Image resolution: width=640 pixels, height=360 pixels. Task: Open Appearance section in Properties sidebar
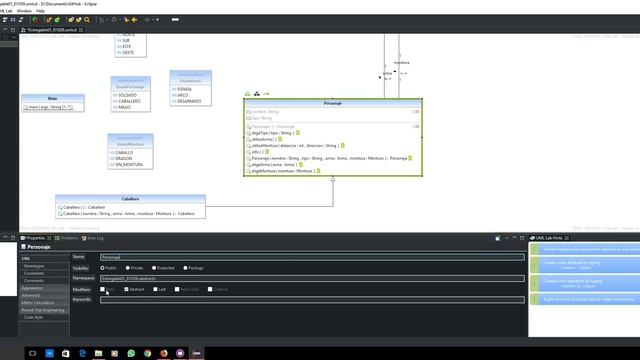pos(32,288)
